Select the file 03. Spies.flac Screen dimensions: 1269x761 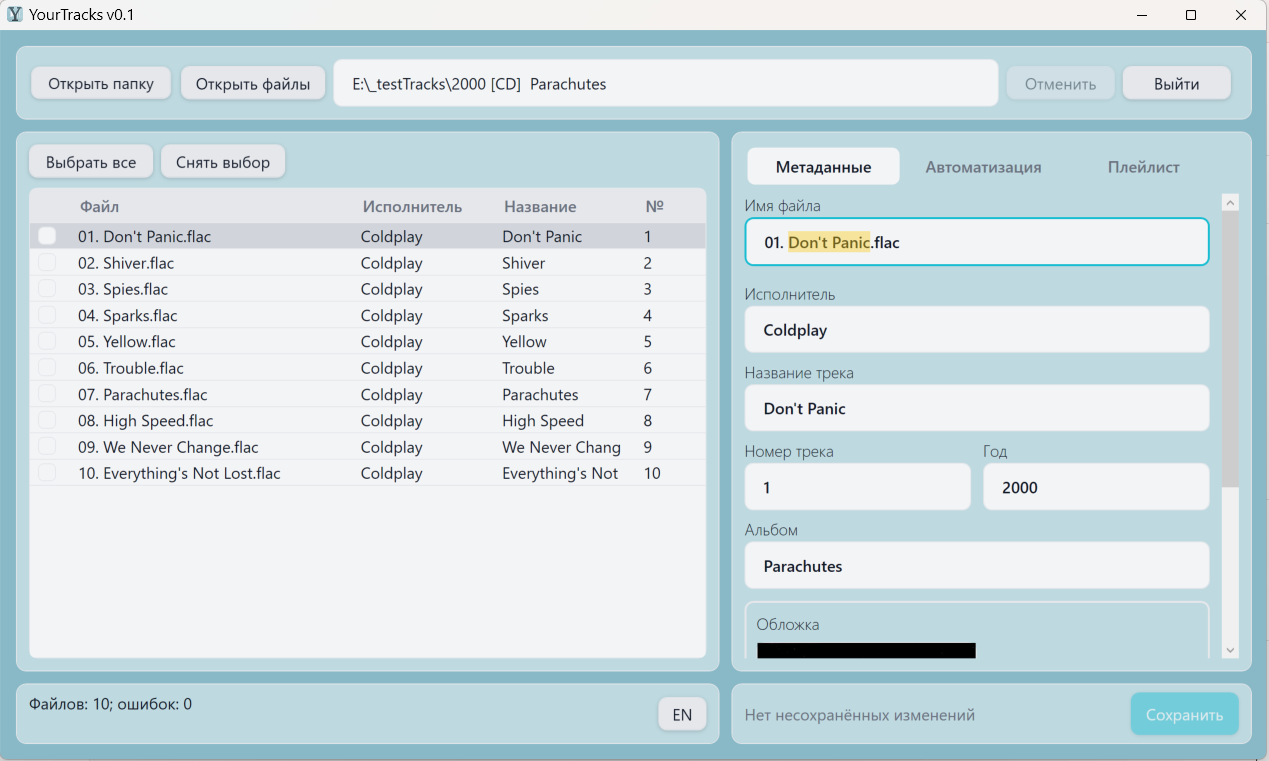click(367, 289)
